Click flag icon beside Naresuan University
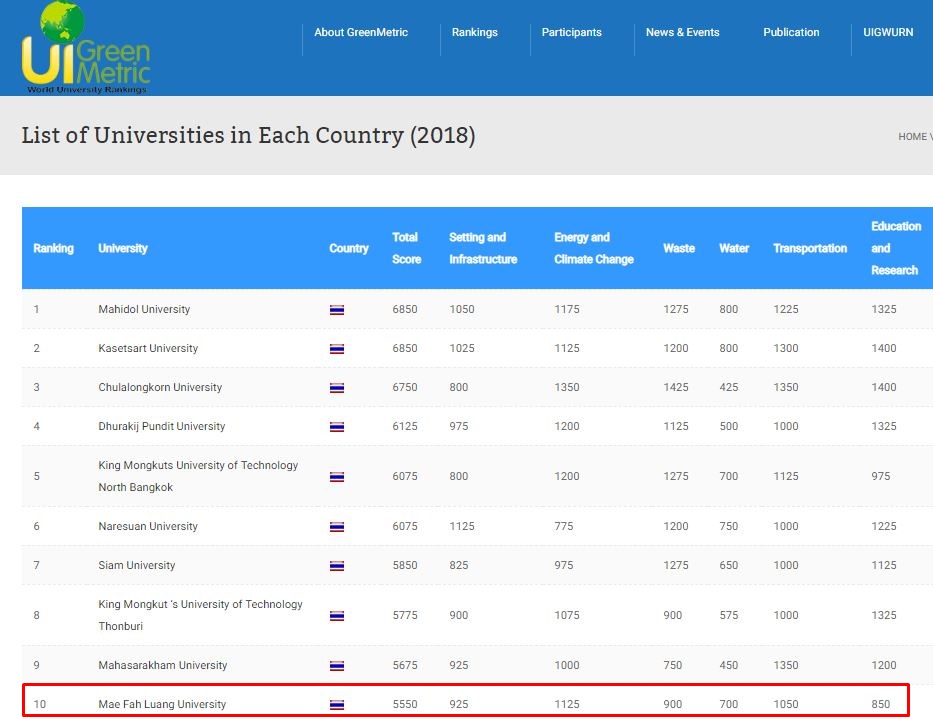Image resolution: width=933 pixels, height=719 pixels. tap(337, 527)
